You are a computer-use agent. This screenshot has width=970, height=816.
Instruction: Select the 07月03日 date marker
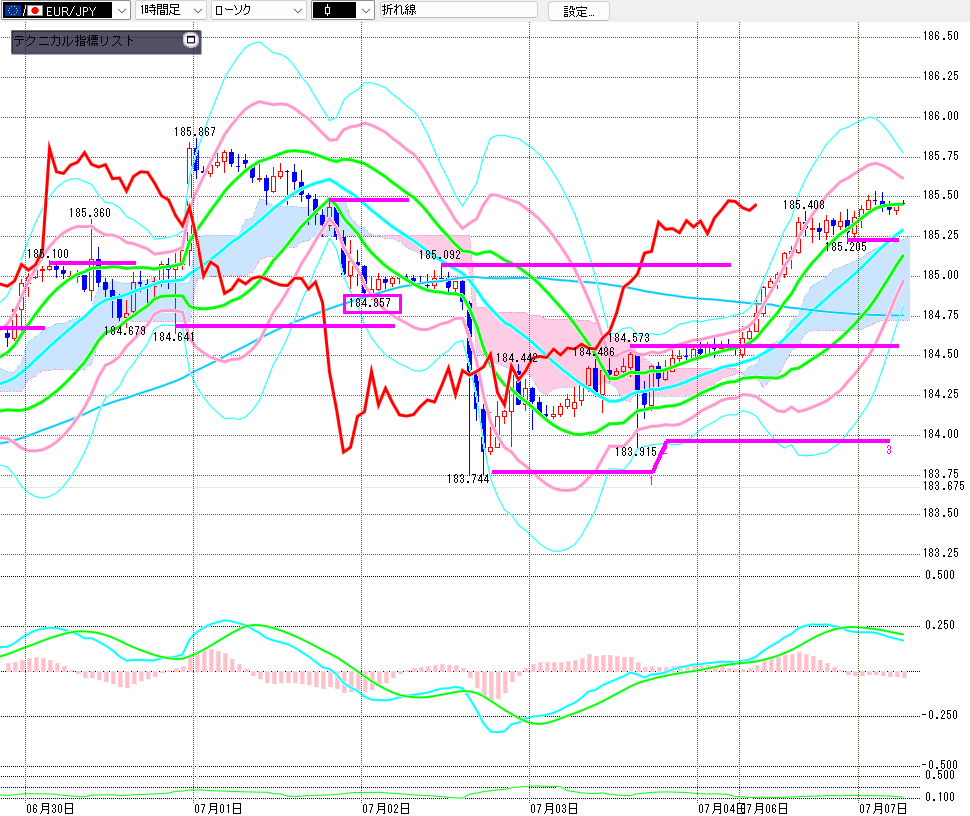(554, 808)
